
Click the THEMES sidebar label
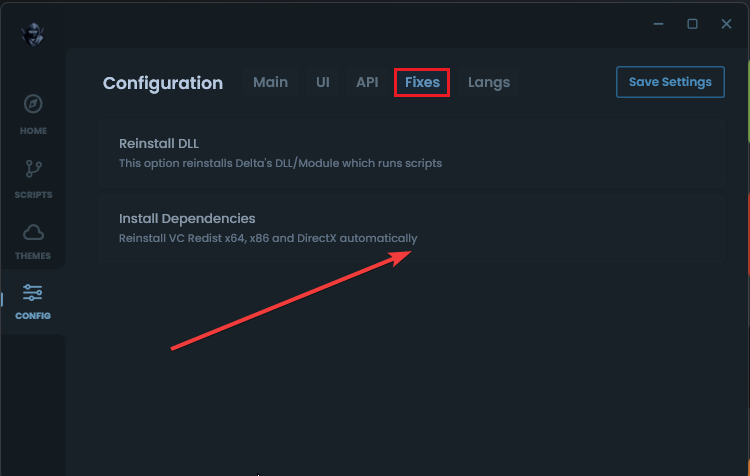click(x=33, y=256)
